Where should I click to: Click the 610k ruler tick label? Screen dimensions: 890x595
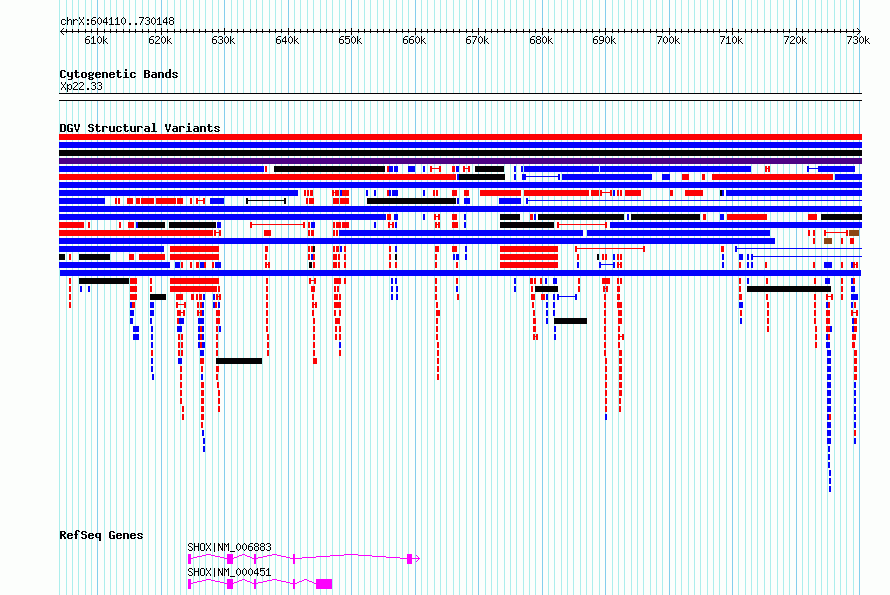pyautogui.click(x=96, y=40)
